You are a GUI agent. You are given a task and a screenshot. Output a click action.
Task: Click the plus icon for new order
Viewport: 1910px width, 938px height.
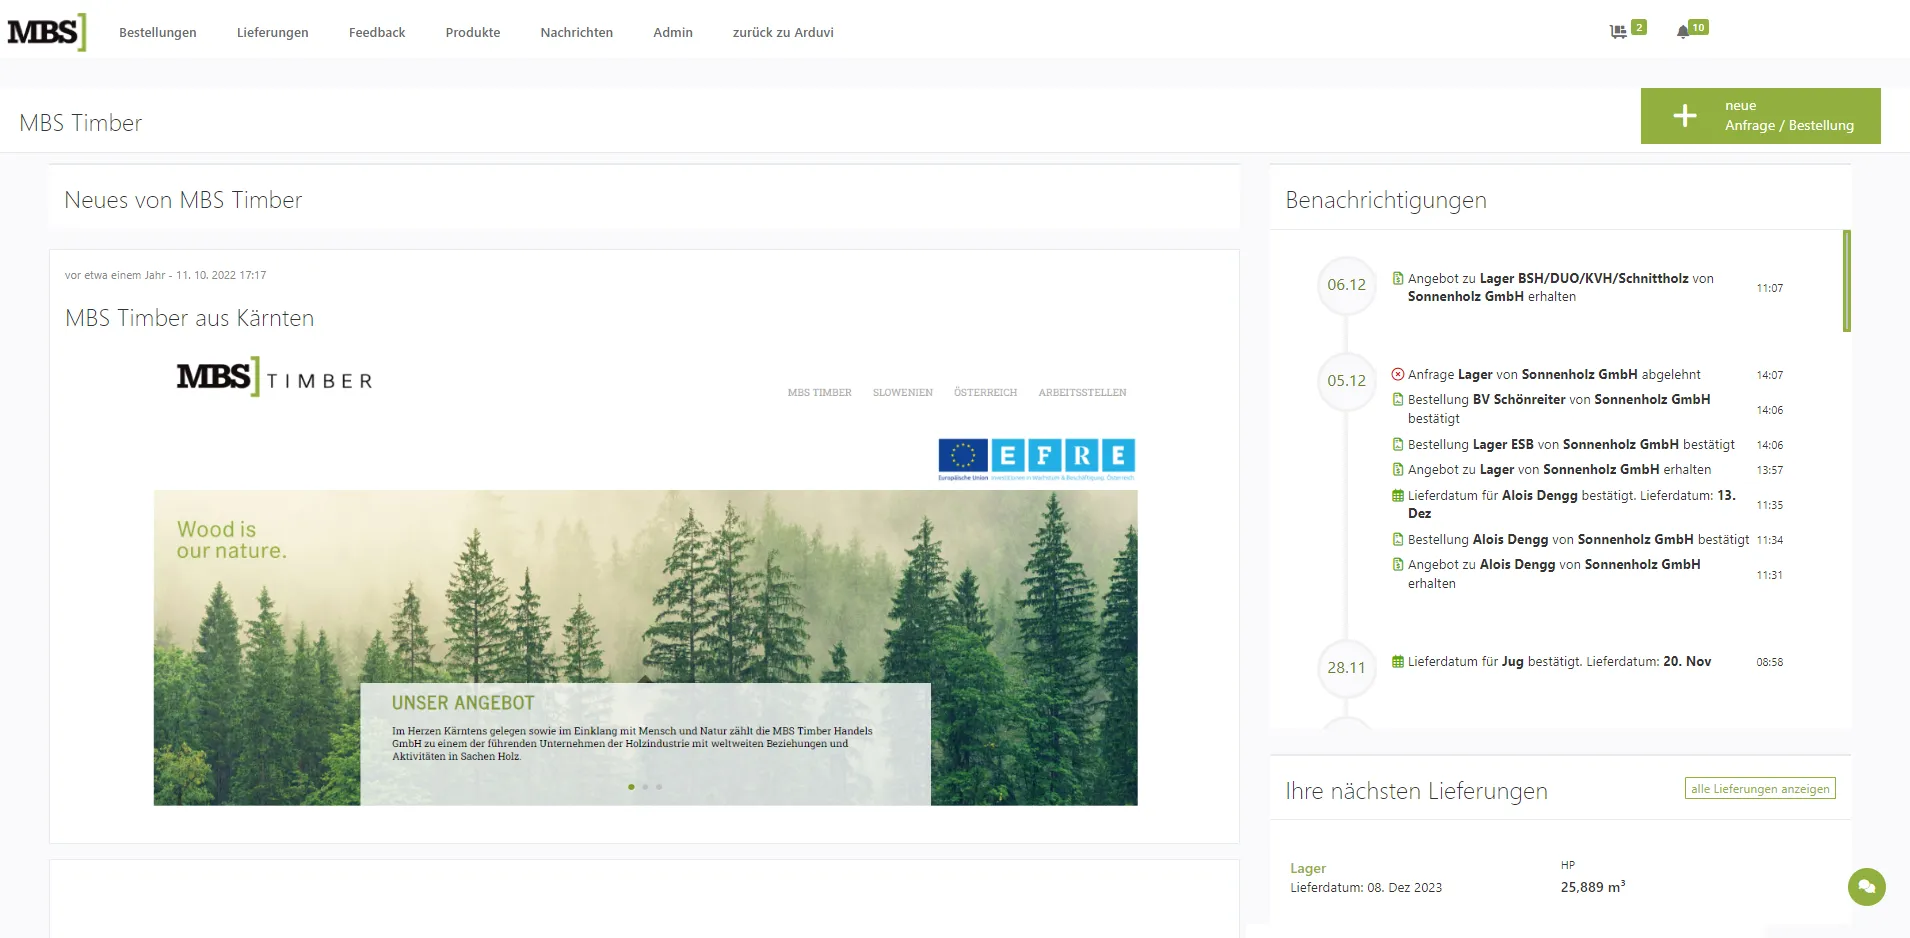pyautogui.click(x=1685, y=116)
